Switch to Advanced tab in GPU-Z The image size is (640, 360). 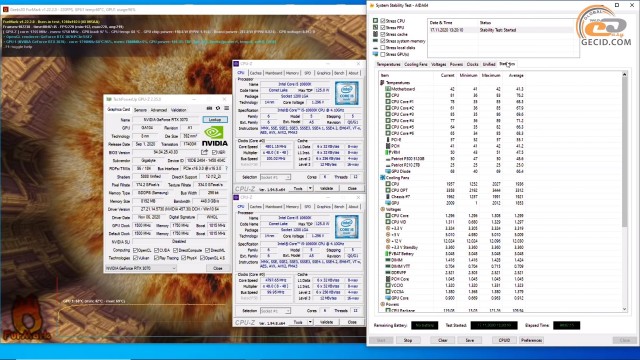click(x=159, y=110)
